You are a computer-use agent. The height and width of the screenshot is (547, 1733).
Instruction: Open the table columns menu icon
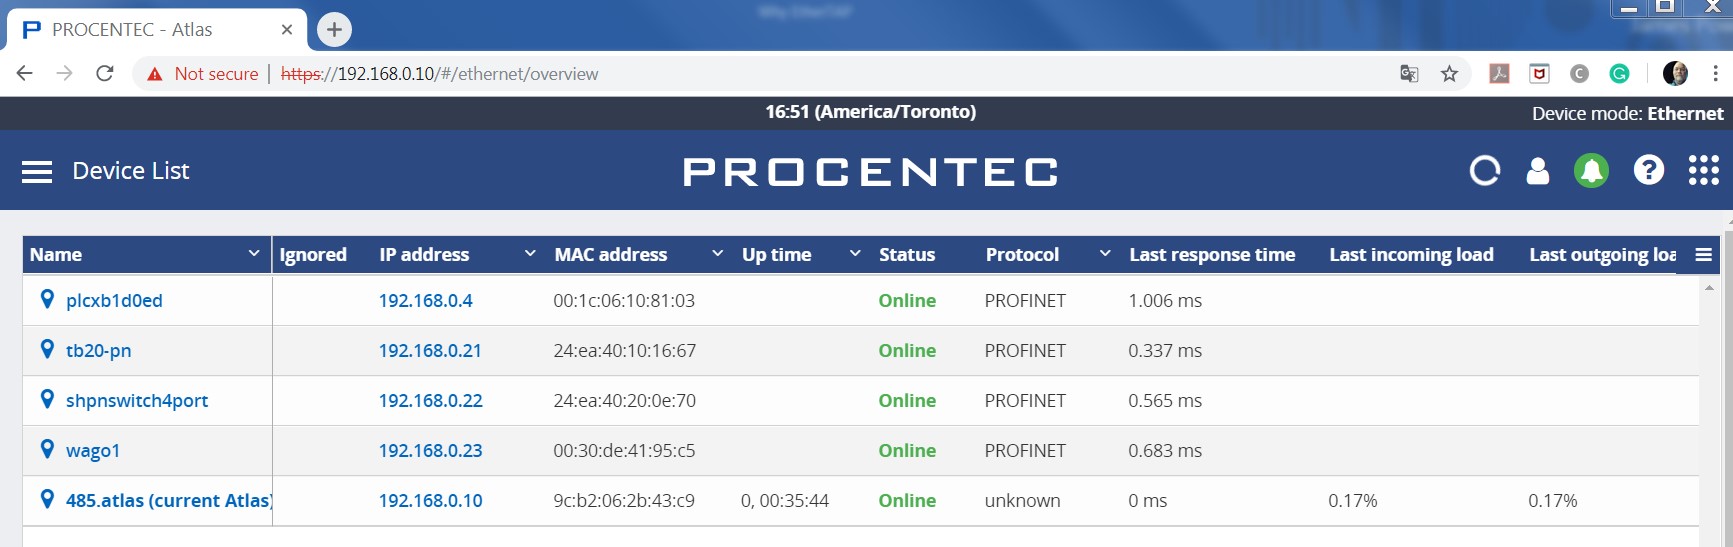click(x=1704, y=255)
